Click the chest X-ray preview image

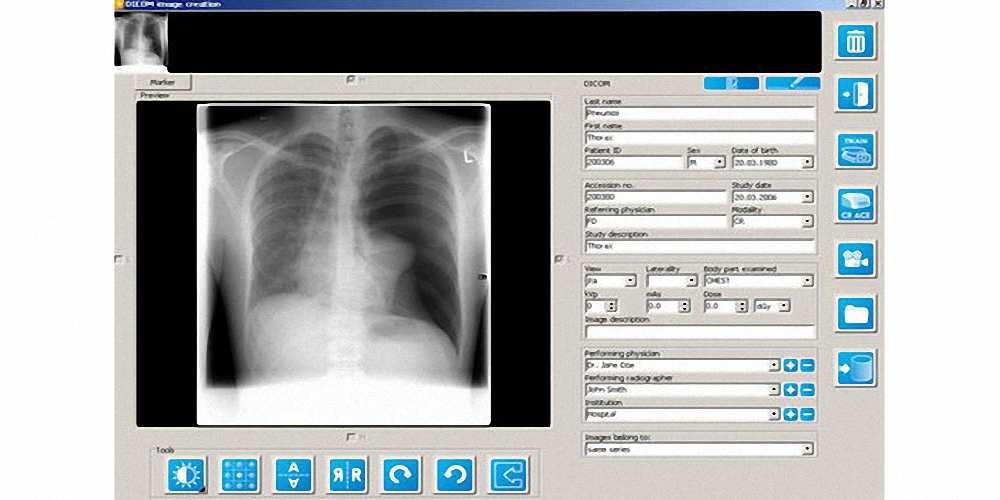(x=343, y=264)
